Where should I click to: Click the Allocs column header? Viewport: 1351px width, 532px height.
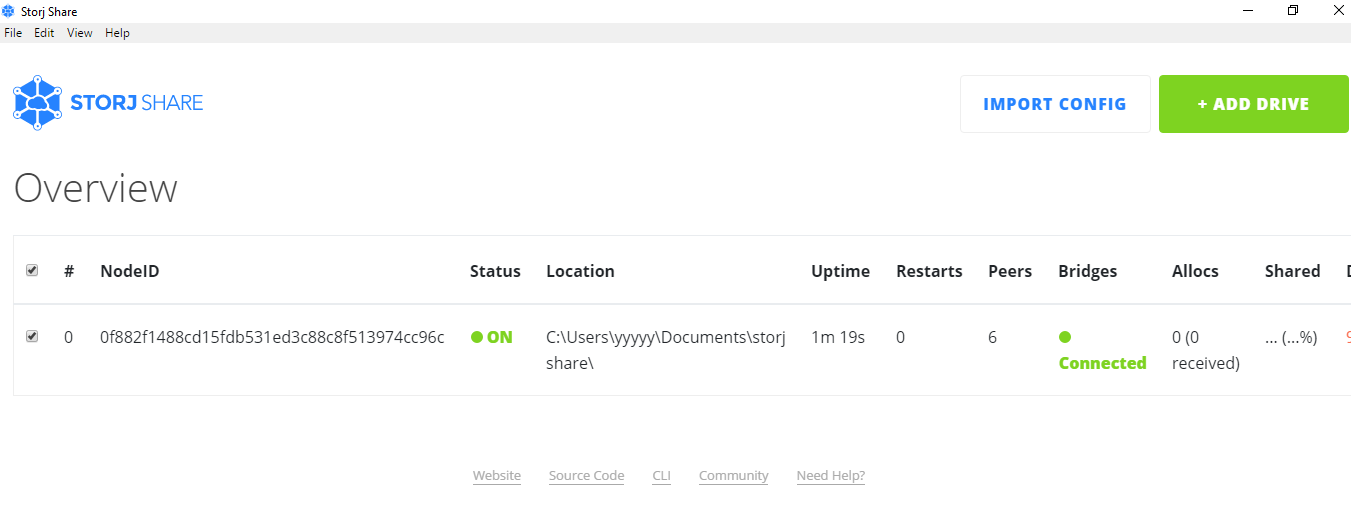pos(1195,271)
